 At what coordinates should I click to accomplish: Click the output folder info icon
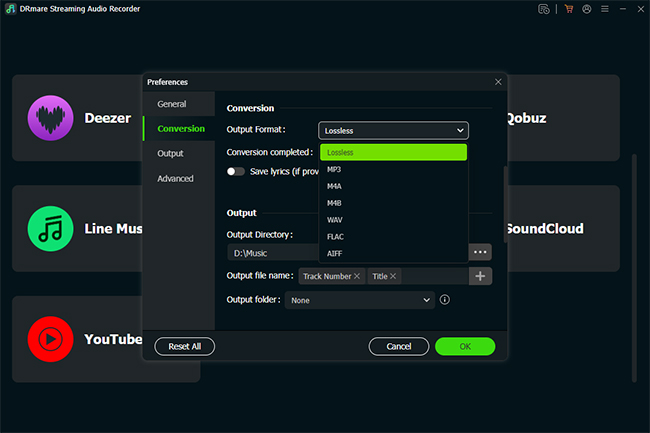click(444, 300)
